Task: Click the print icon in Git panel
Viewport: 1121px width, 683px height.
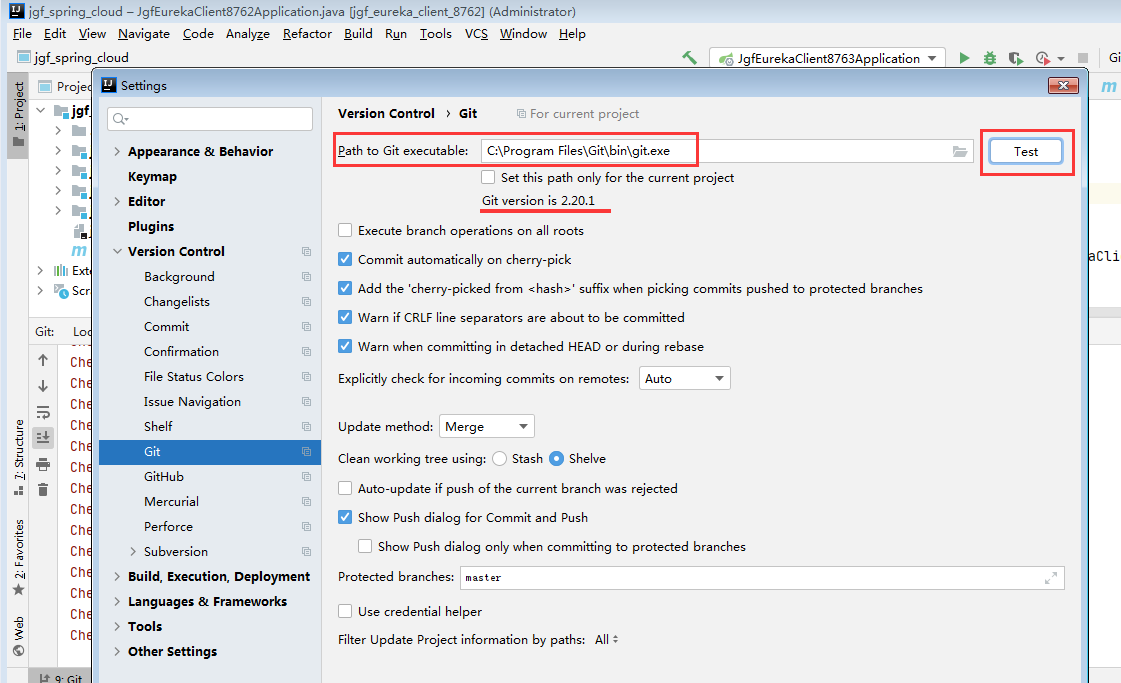Action: [43, 465]
